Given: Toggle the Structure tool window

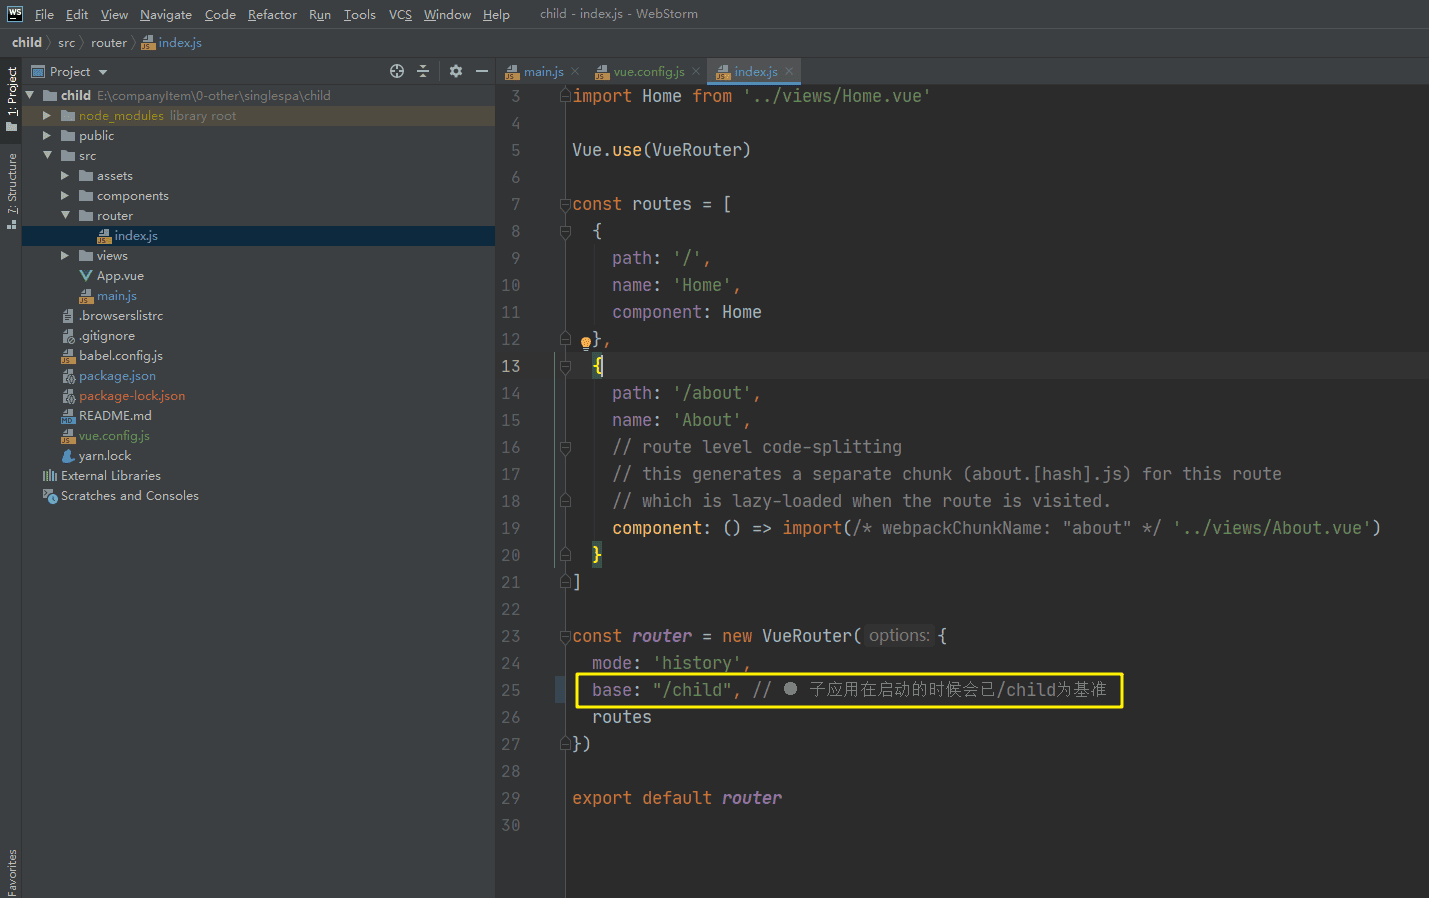Looking at the screenshot, I should coord(12,190).
